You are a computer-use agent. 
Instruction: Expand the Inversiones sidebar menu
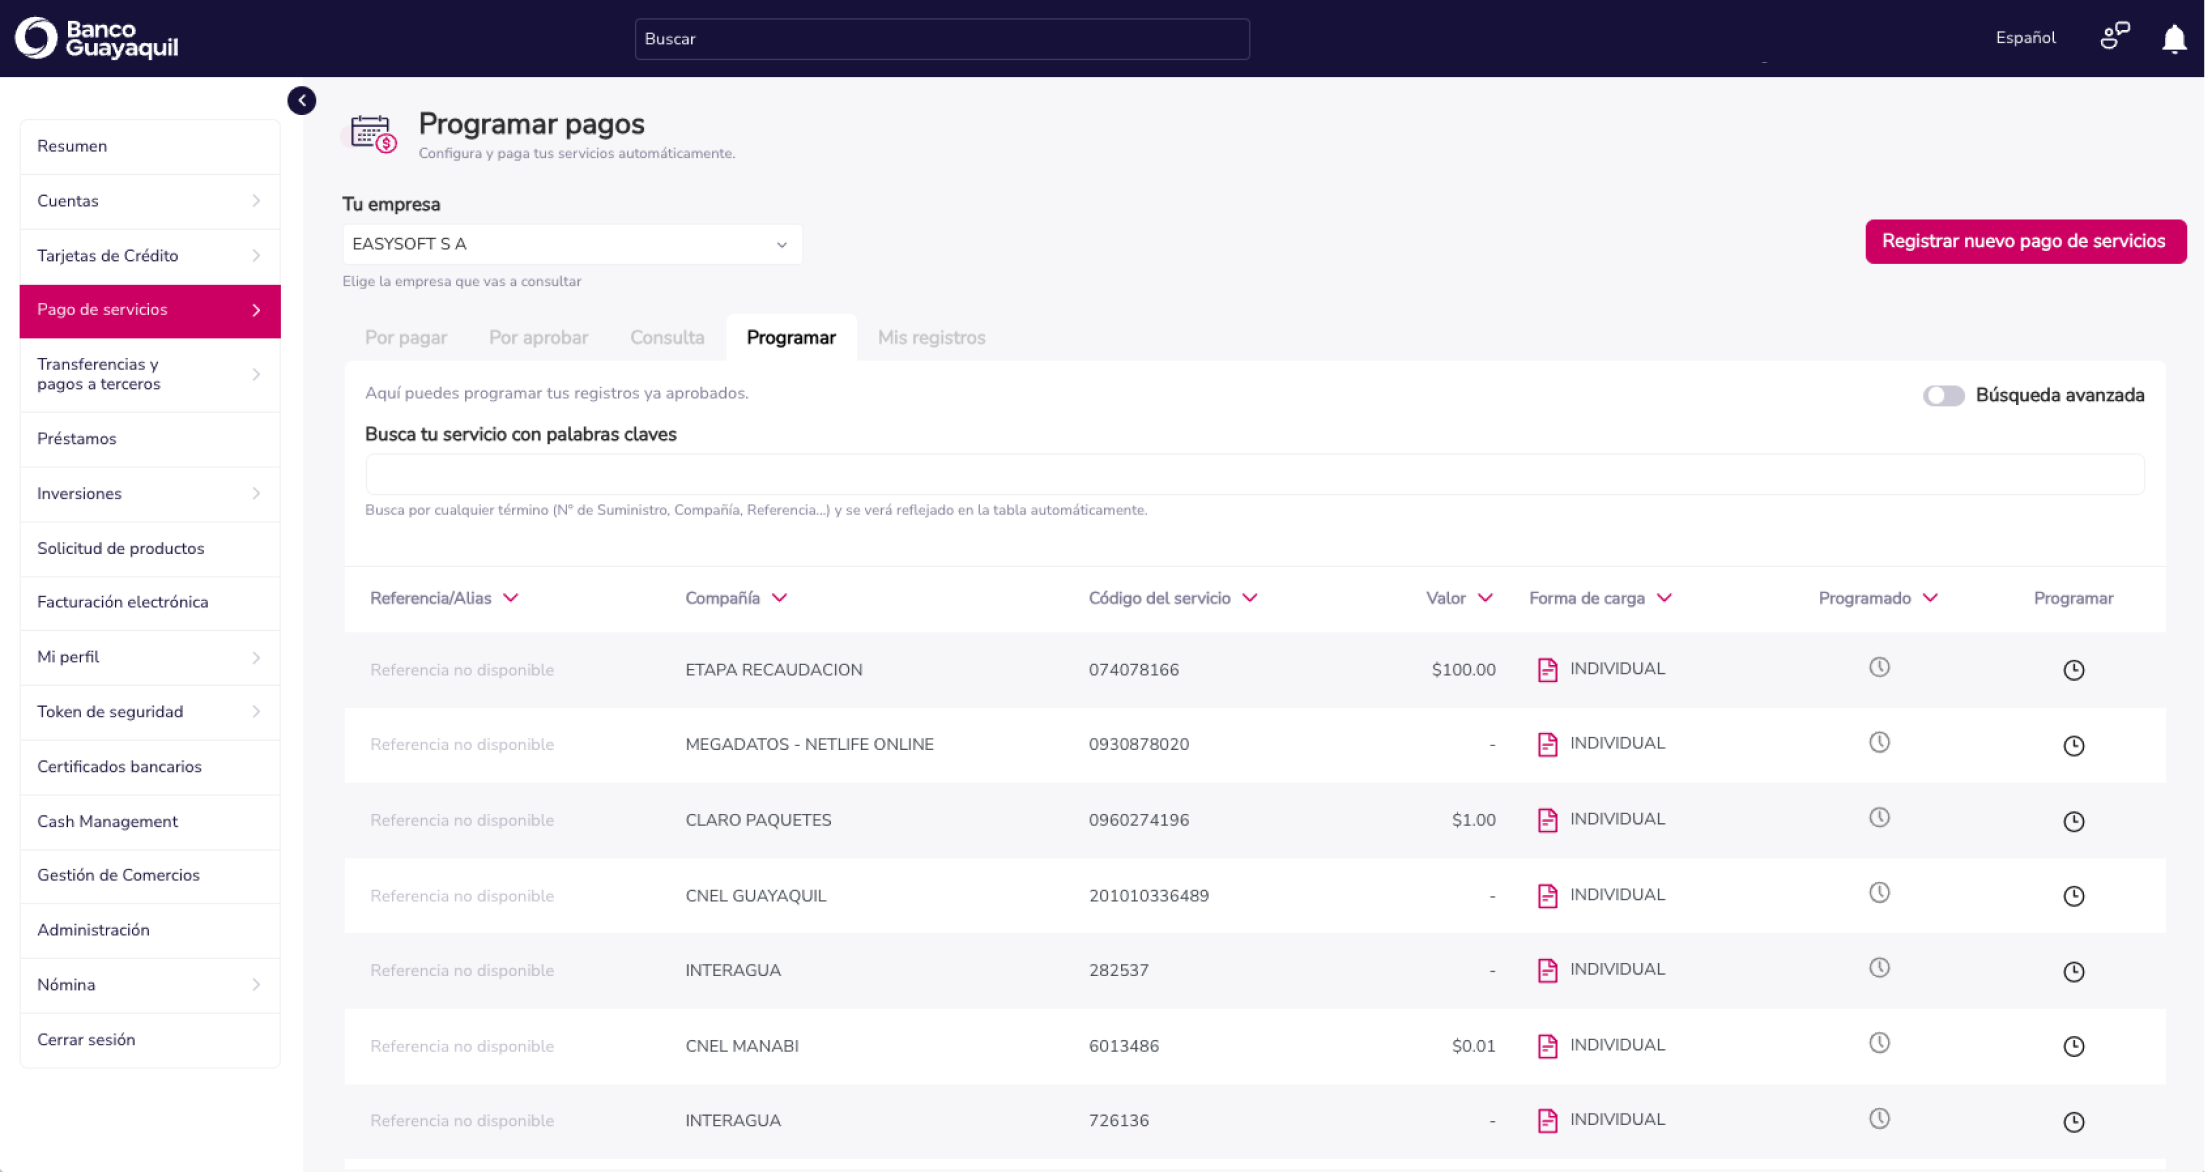pyautogui.click(x=150, y=494)
